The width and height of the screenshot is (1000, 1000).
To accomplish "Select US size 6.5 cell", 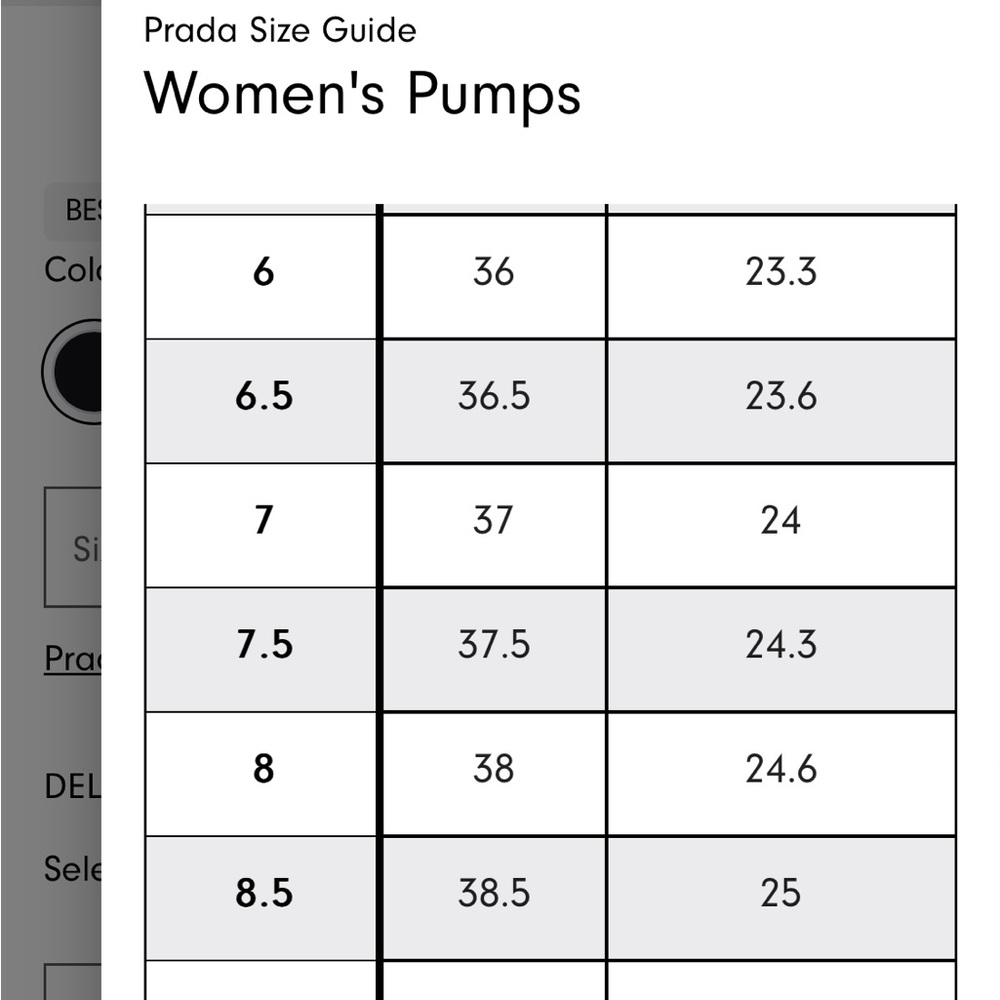I will point(261,401).
